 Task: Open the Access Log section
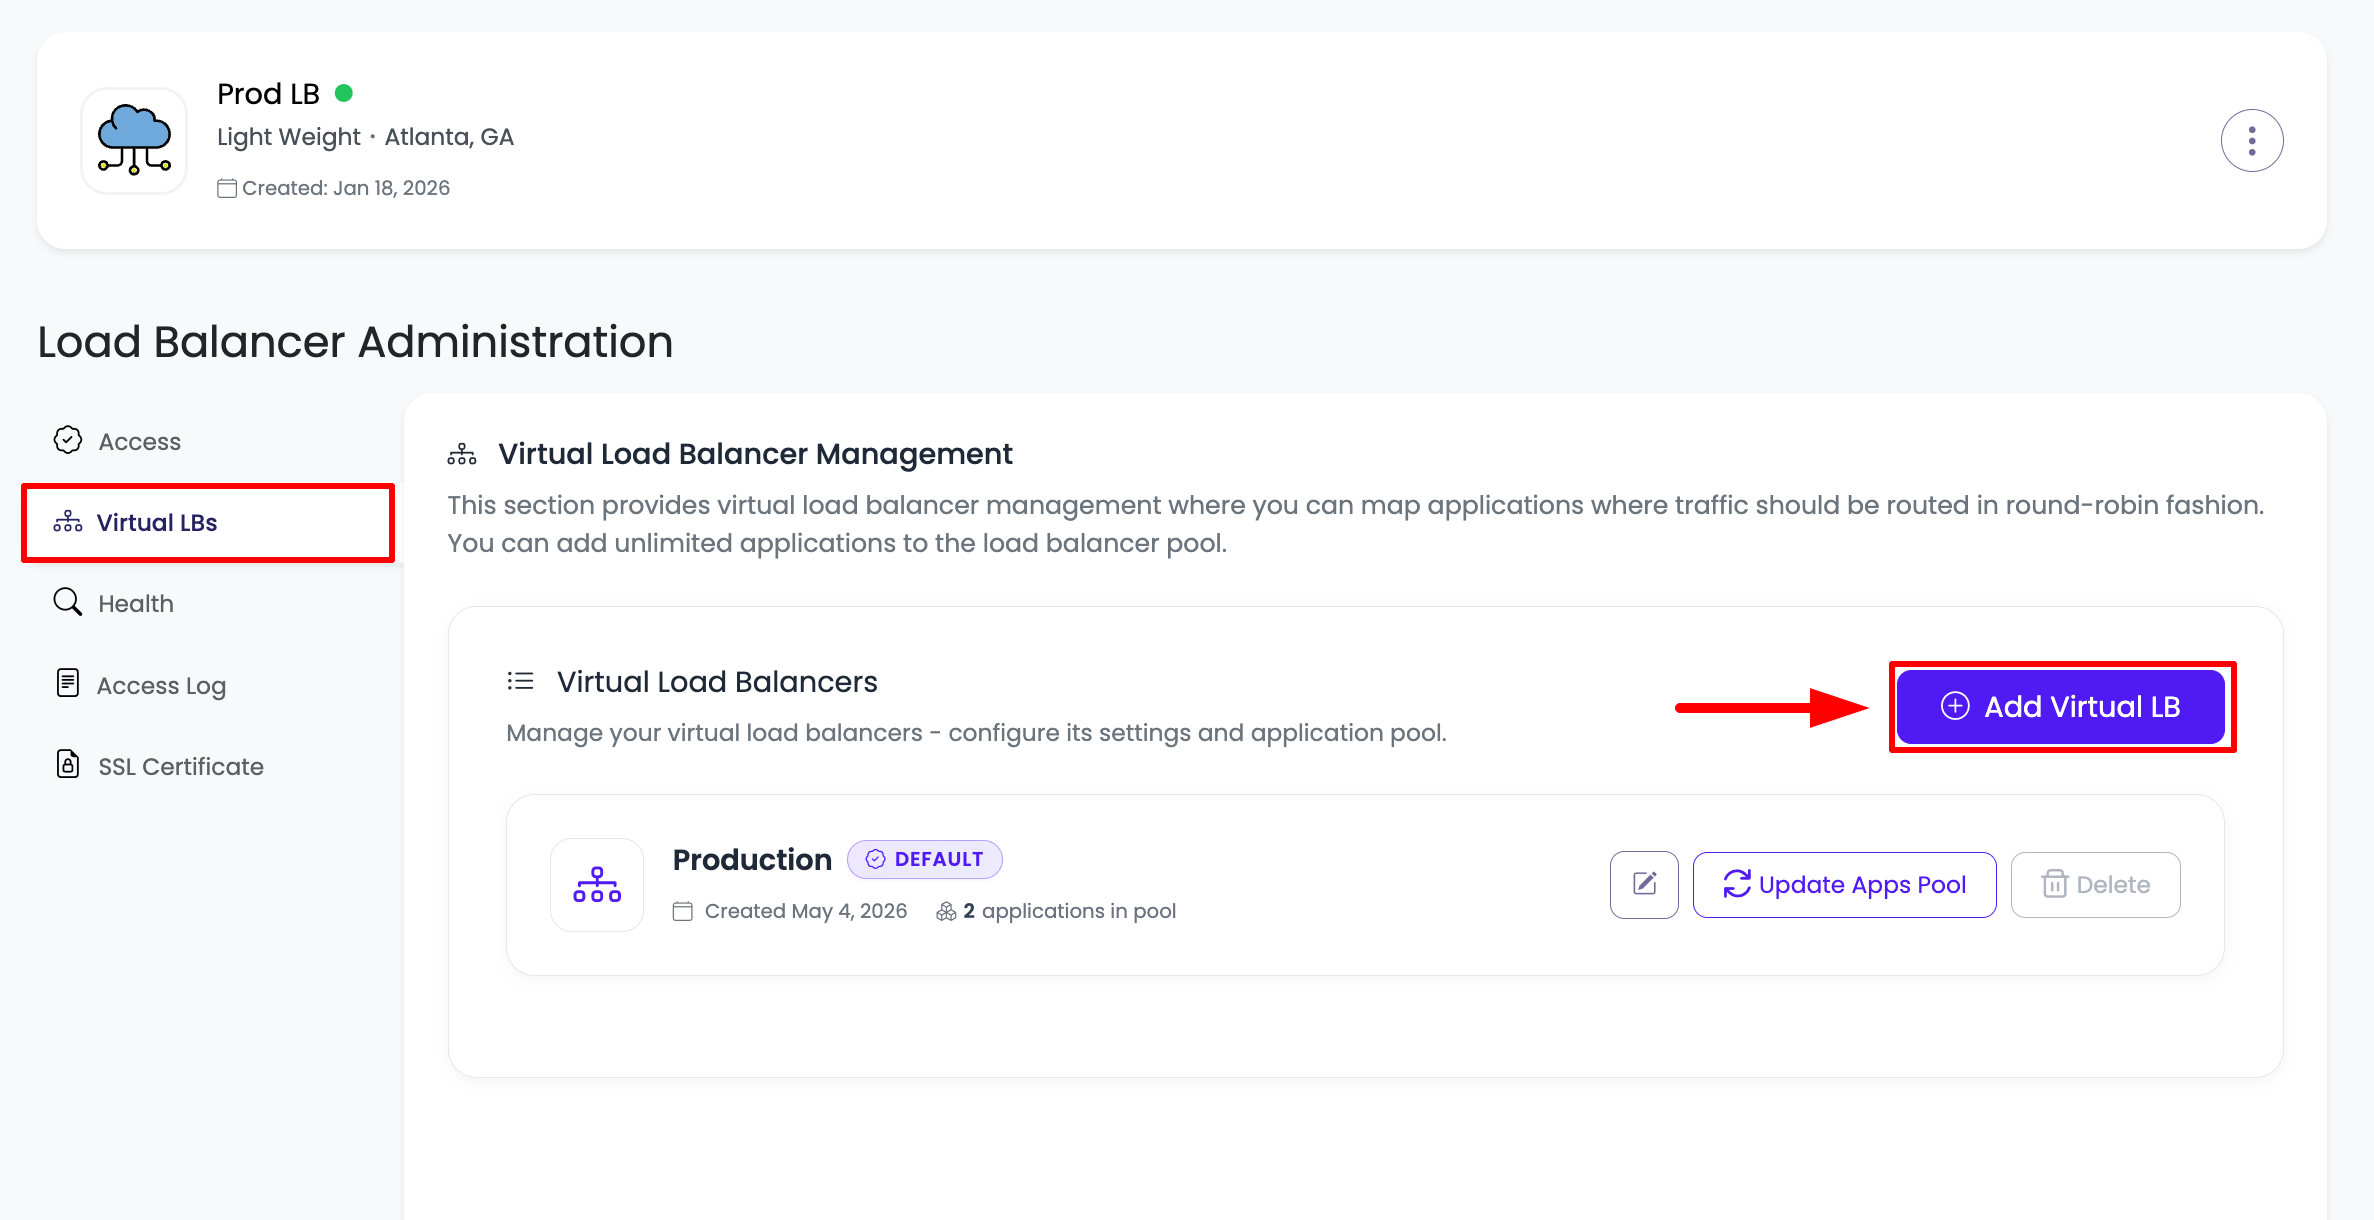coord(208,685)
